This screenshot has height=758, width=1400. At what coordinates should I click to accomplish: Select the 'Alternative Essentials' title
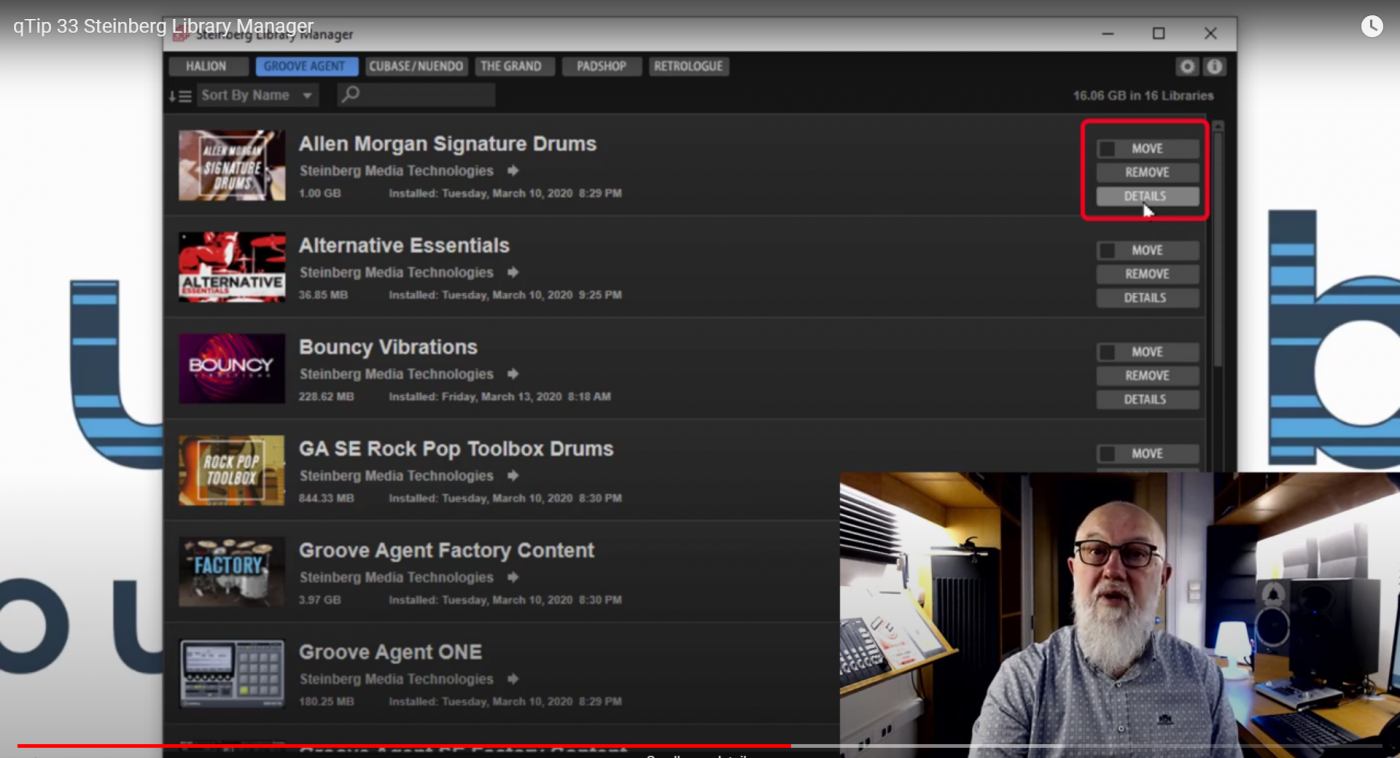[x=404, y=246]
